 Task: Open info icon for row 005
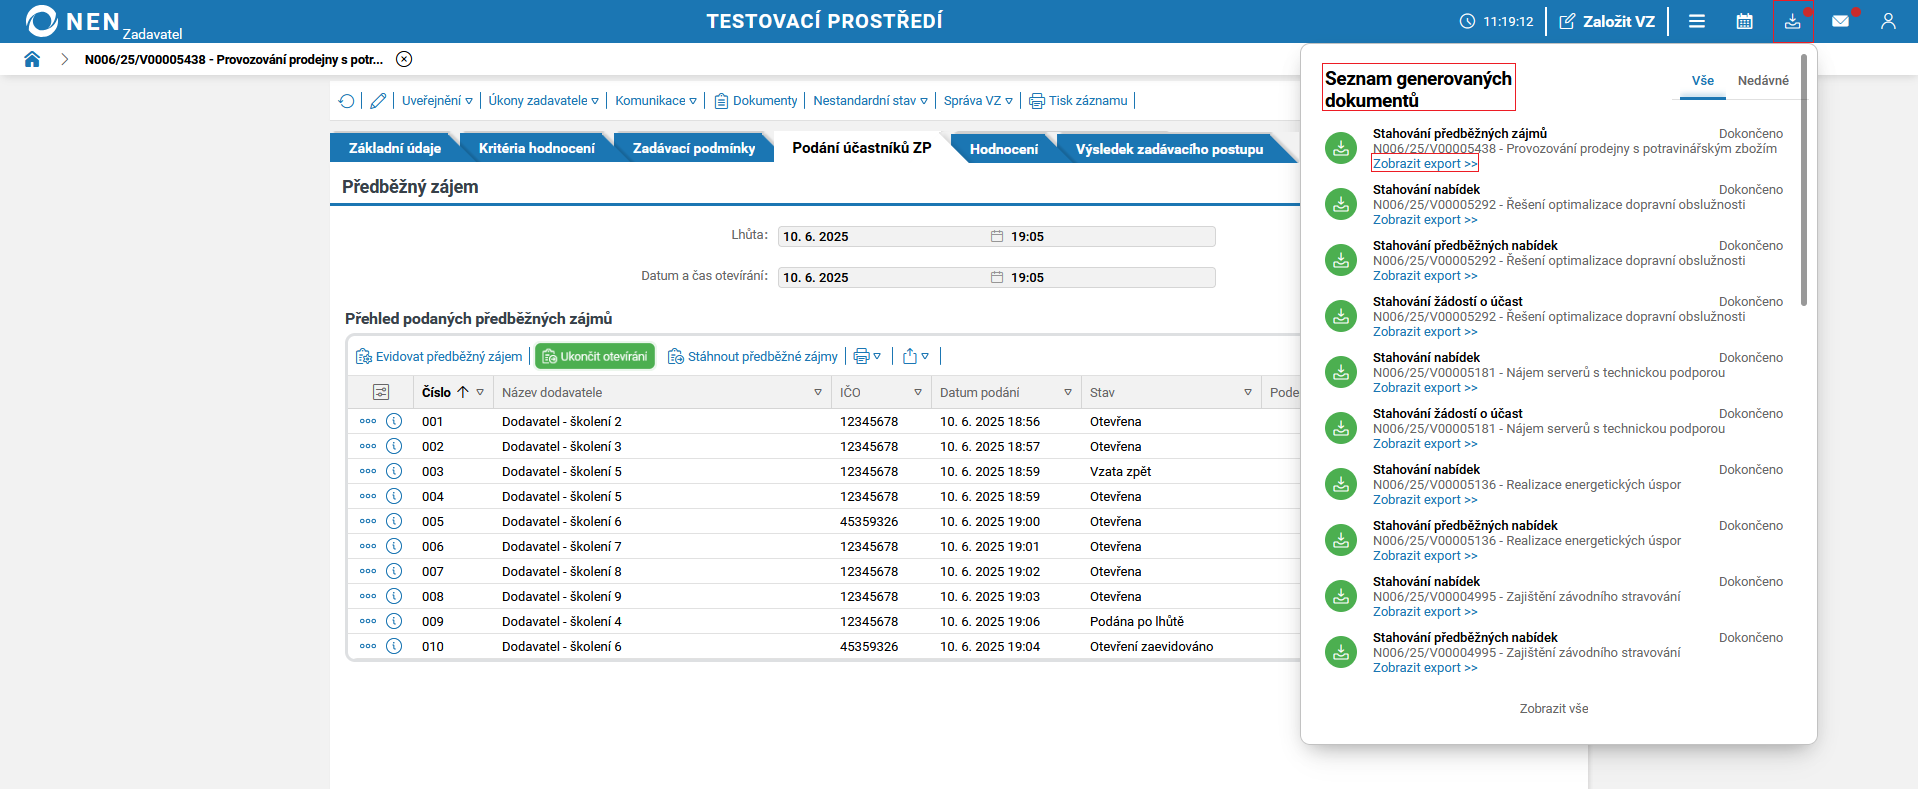click(x=394, y=521)
